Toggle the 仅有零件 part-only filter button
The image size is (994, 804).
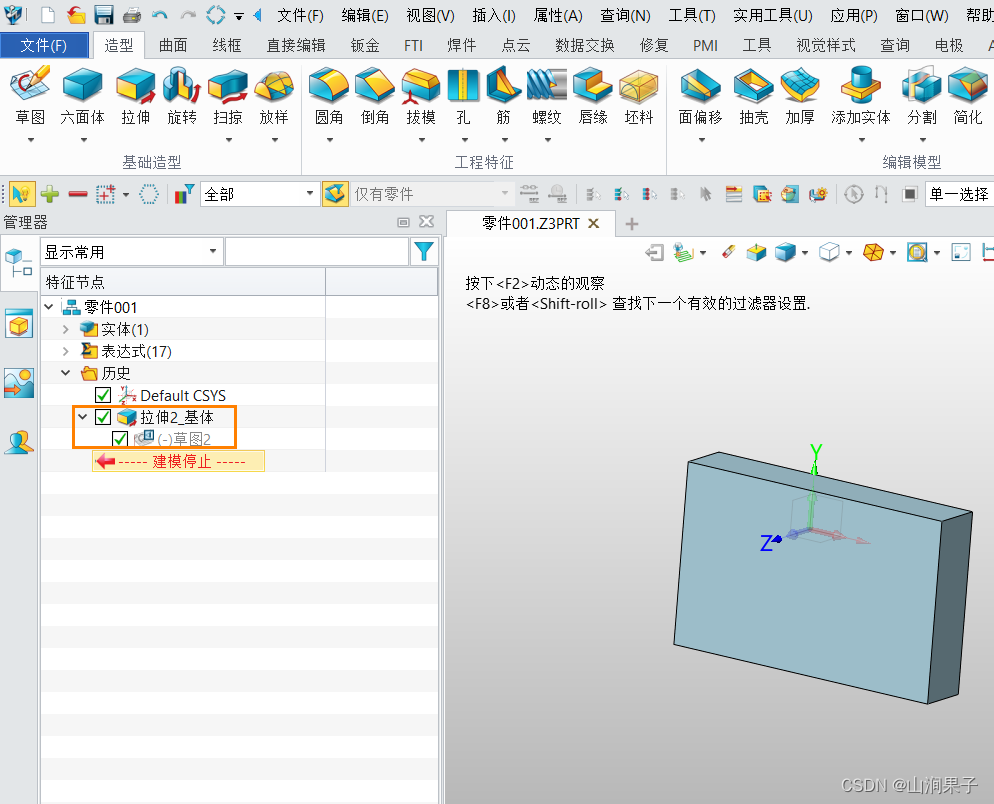coord(336,193)
